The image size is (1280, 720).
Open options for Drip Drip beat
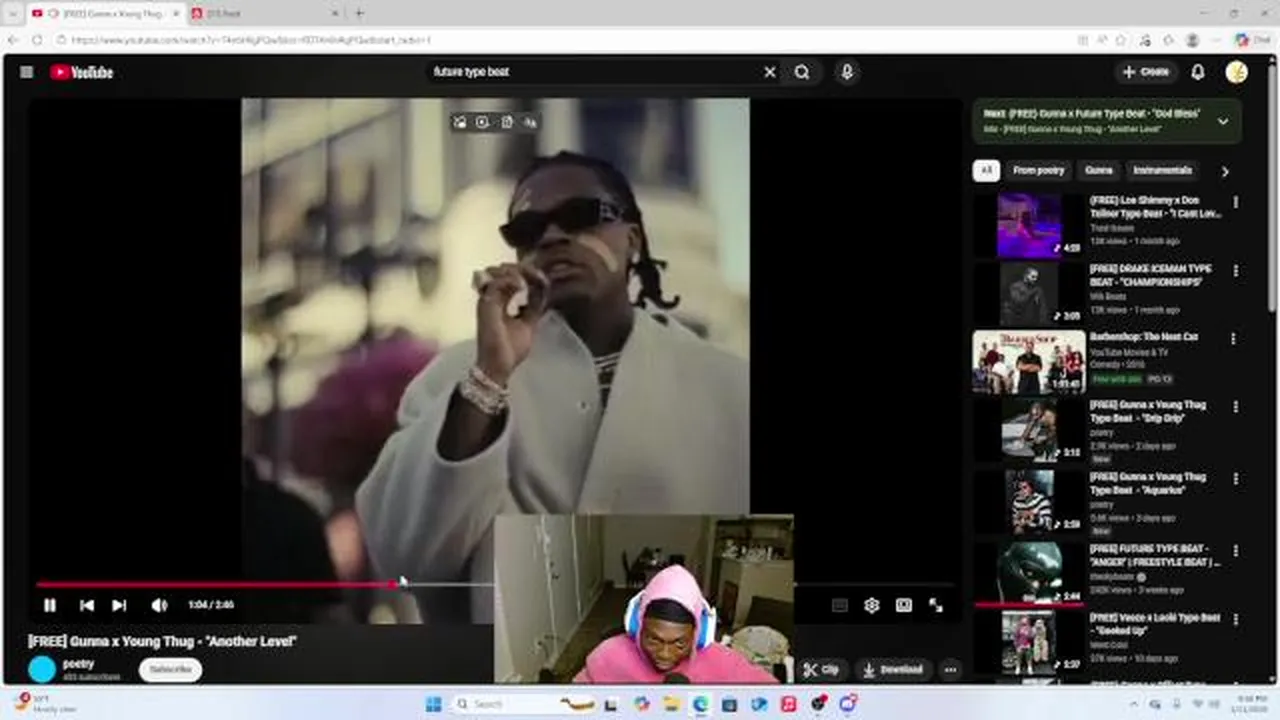coord(1236,407)
